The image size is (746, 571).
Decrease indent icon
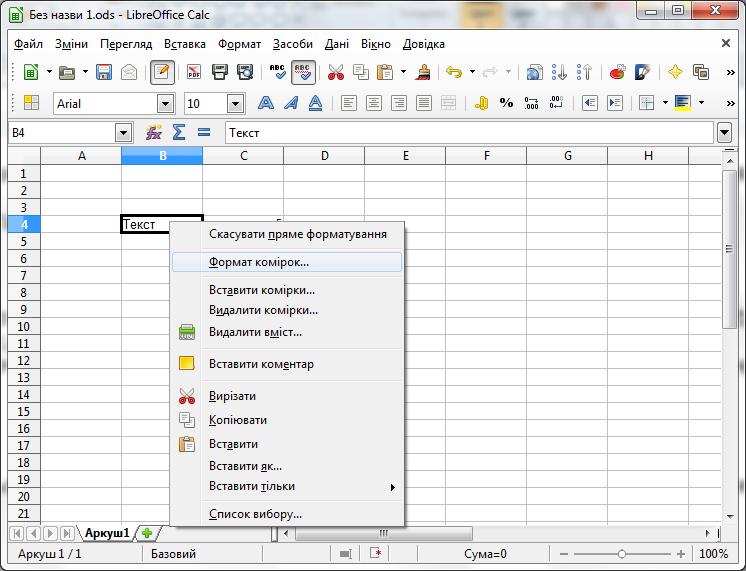tap(589, 103)
